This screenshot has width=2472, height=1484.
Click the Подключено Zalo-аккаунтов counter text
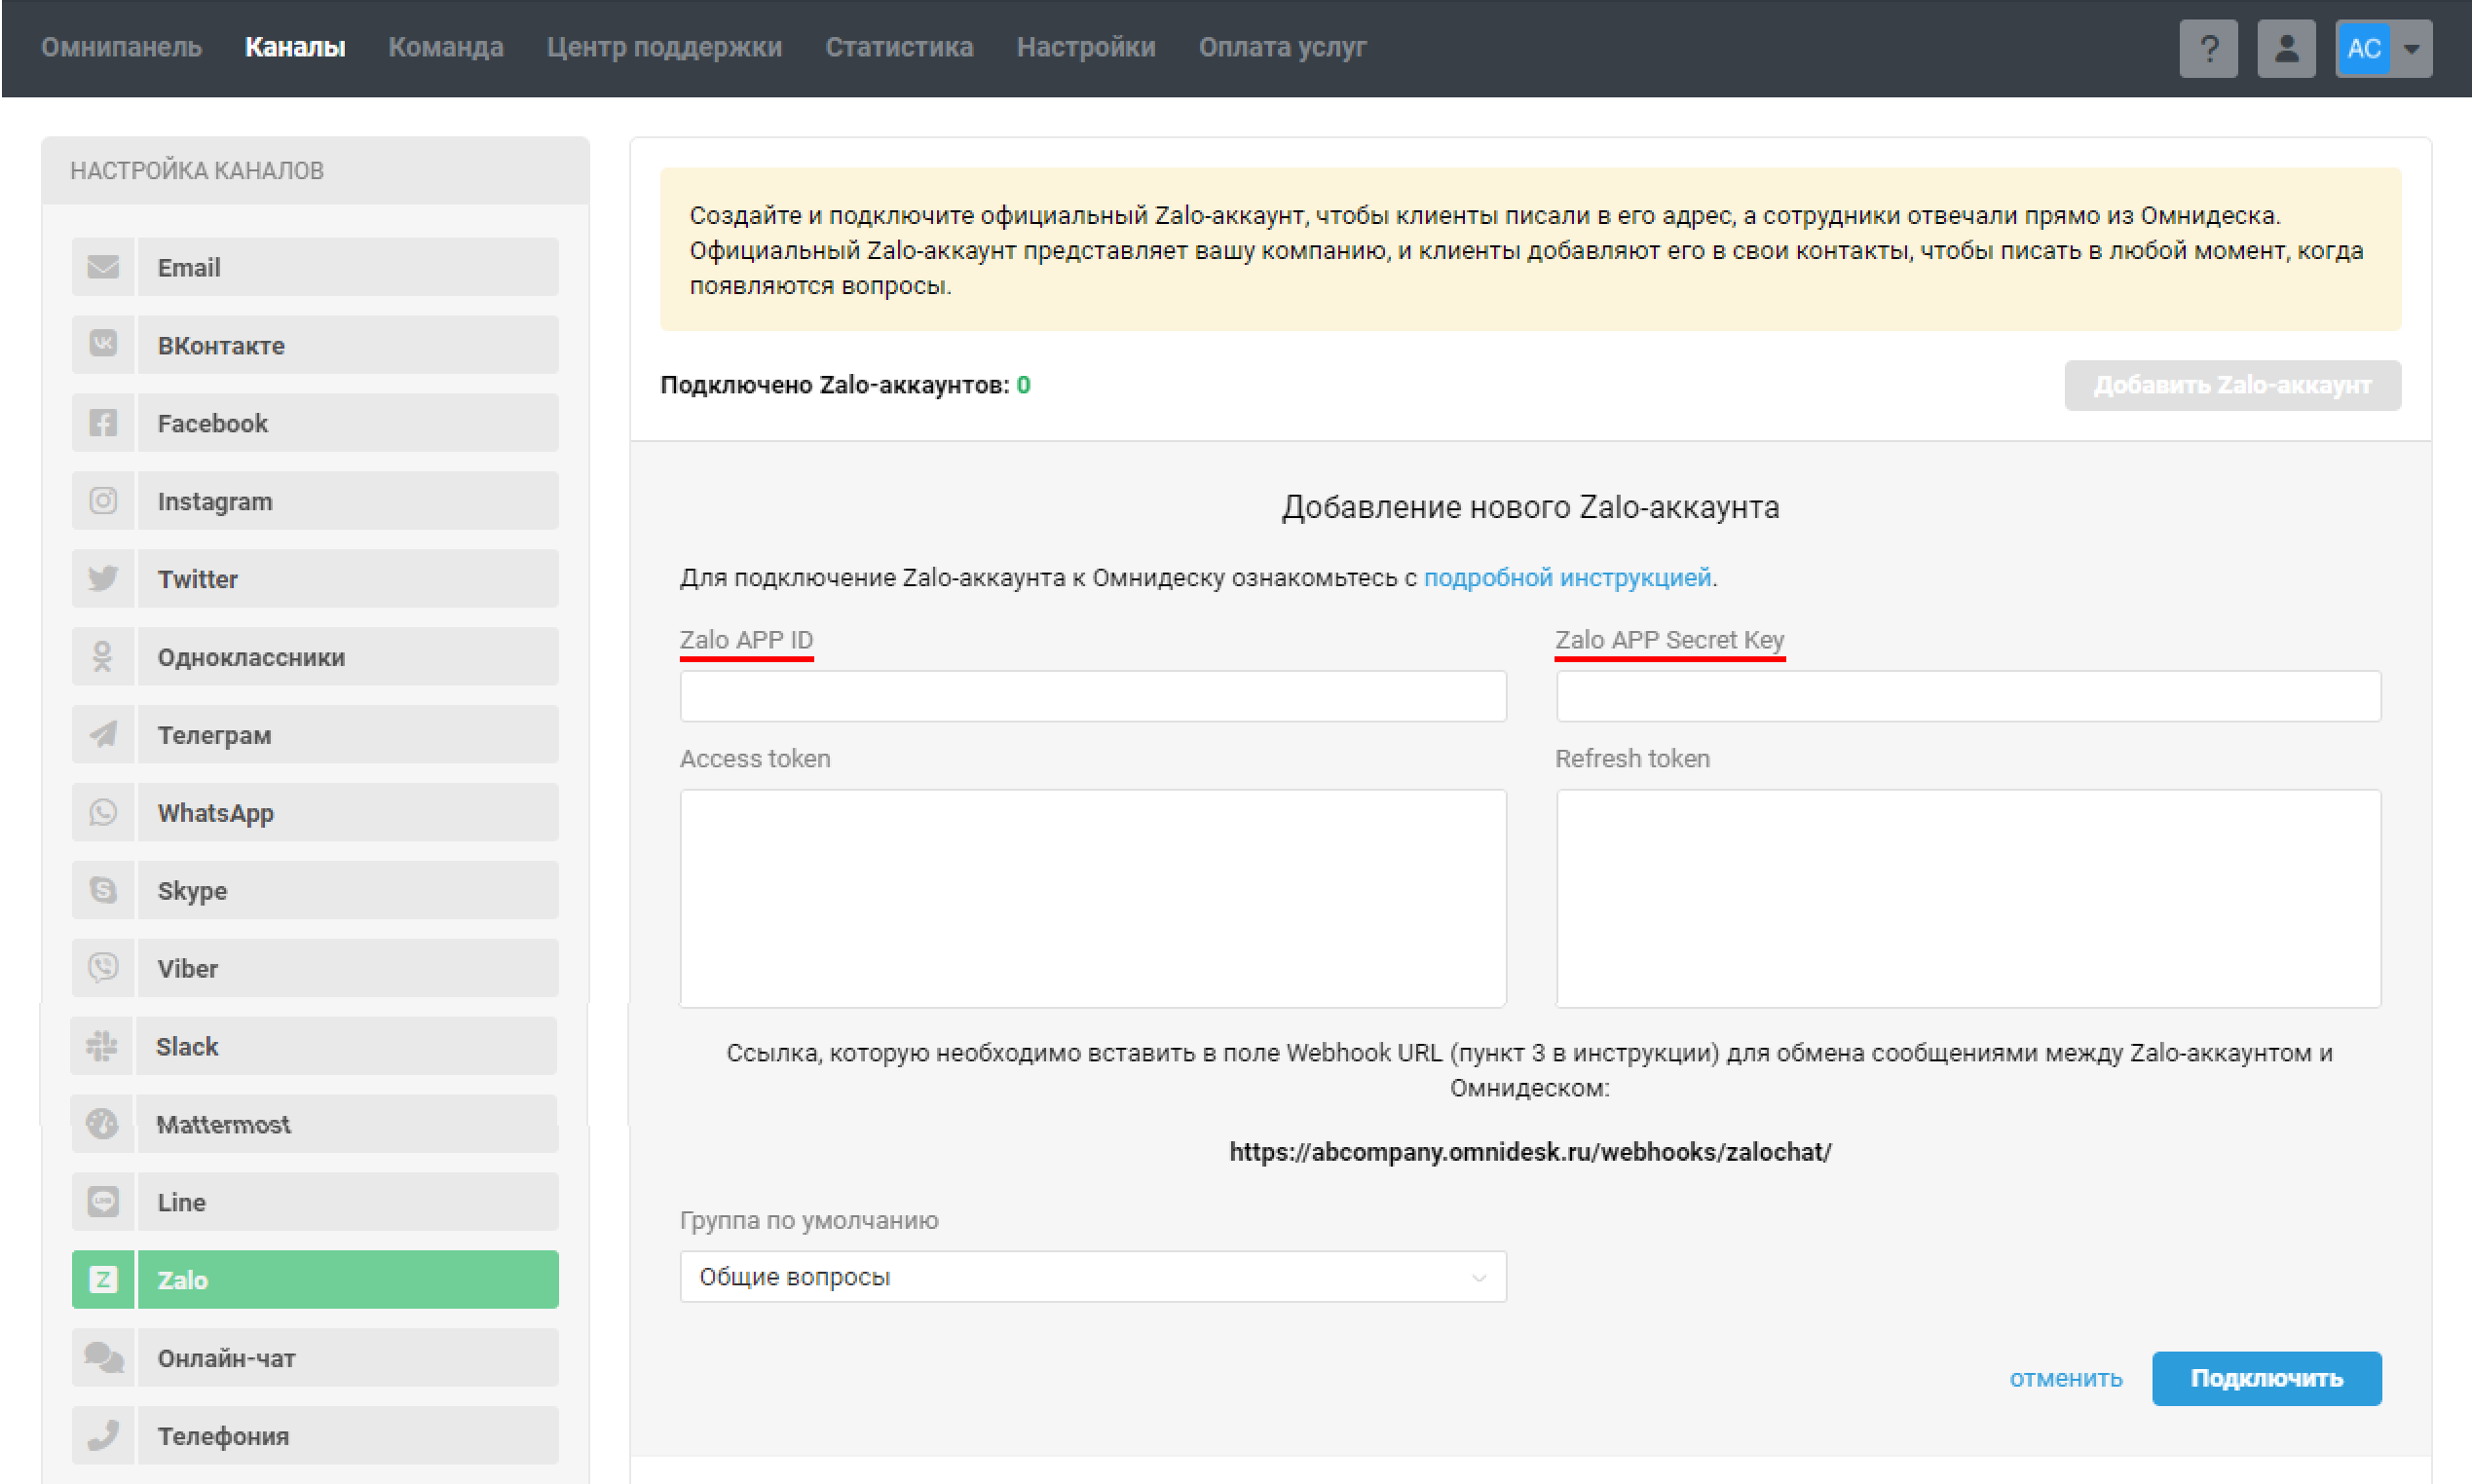(x=845, y=386)
